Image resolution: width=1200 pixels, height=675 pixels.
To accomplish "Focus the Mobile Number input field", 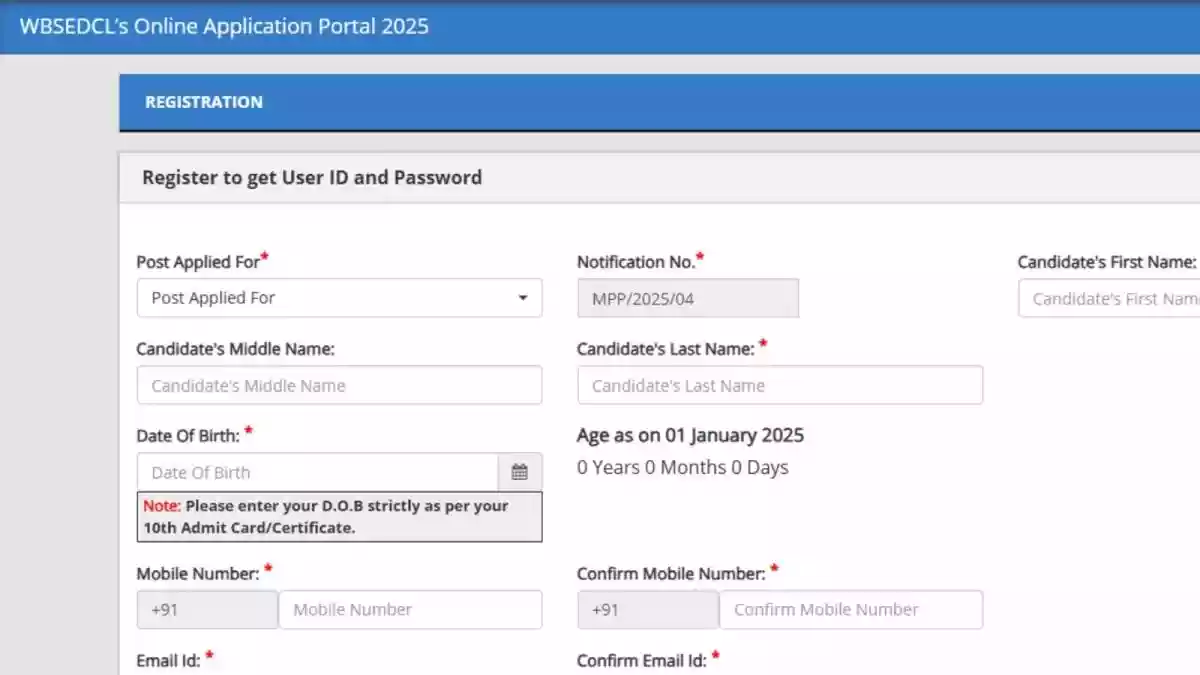I will [x=410, y=609].
